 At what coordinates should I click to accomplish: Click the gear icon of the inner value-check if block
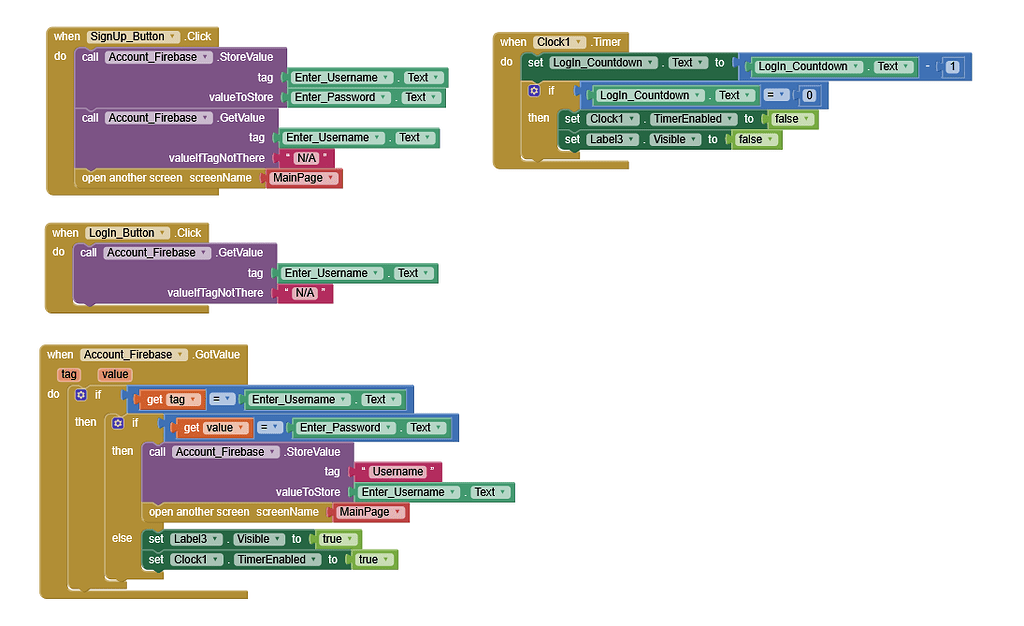click(x=118, y=423)
